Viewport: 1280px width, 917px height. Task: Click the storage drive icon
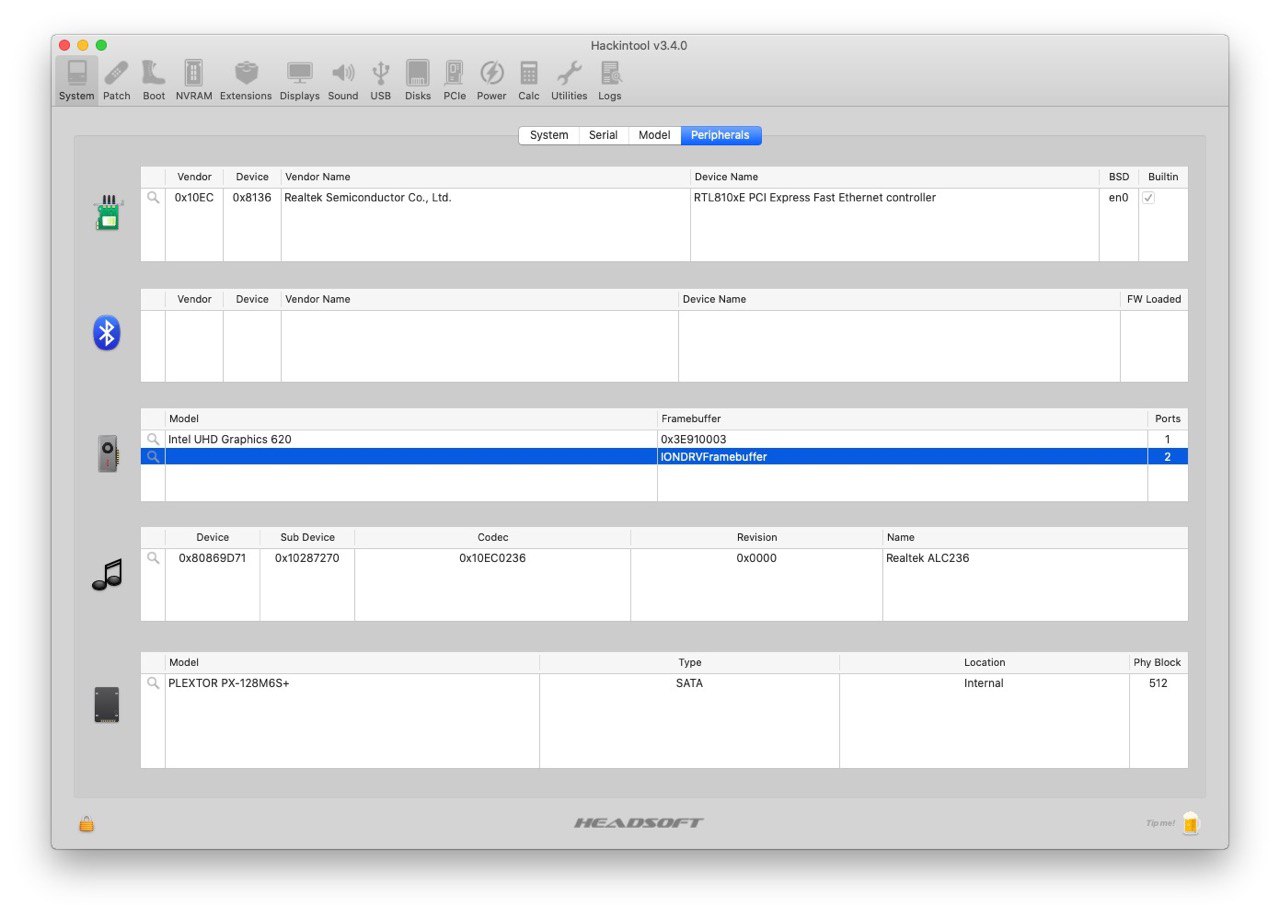tap(107, 705)
